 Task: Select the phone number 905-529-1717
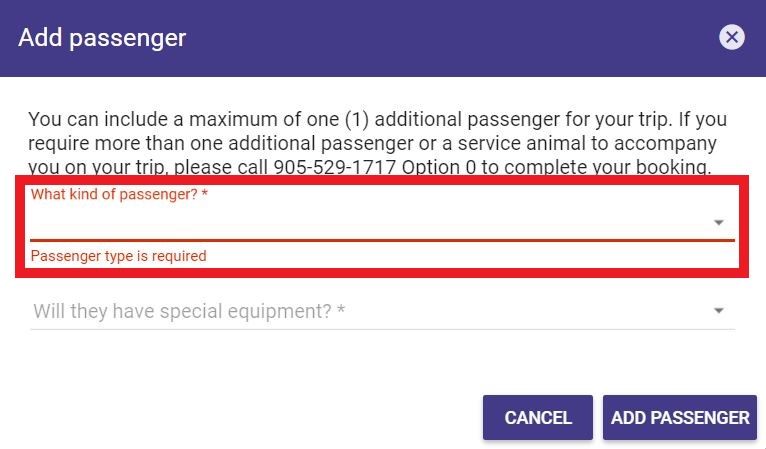tap(334, 167)
